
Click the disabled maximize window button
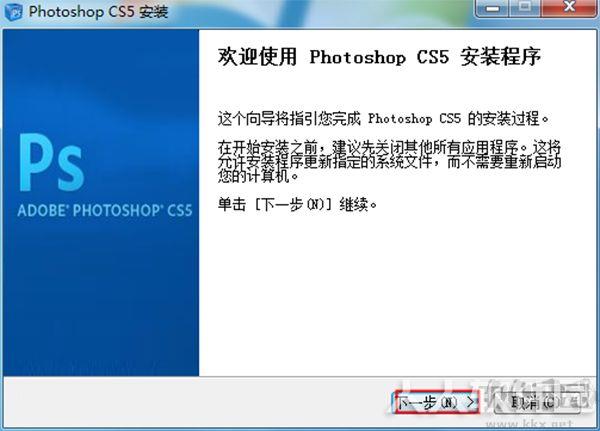[x=525, y=8]
